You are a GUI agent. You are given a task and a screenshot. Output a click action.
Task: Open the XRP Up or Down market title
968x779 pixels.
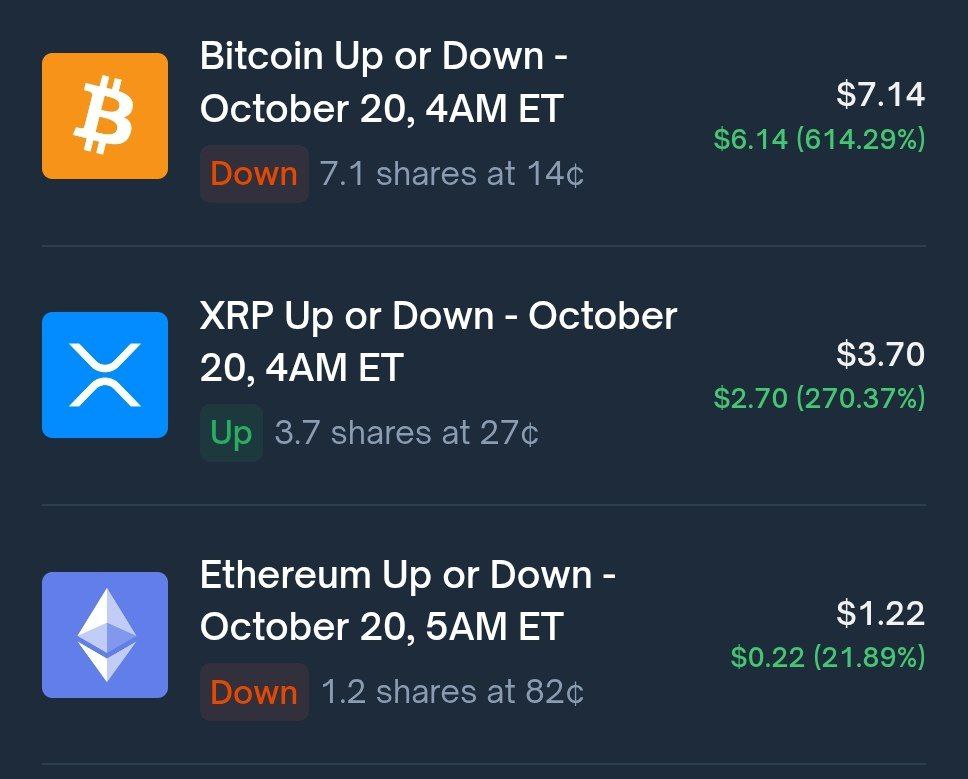[438, 341]
